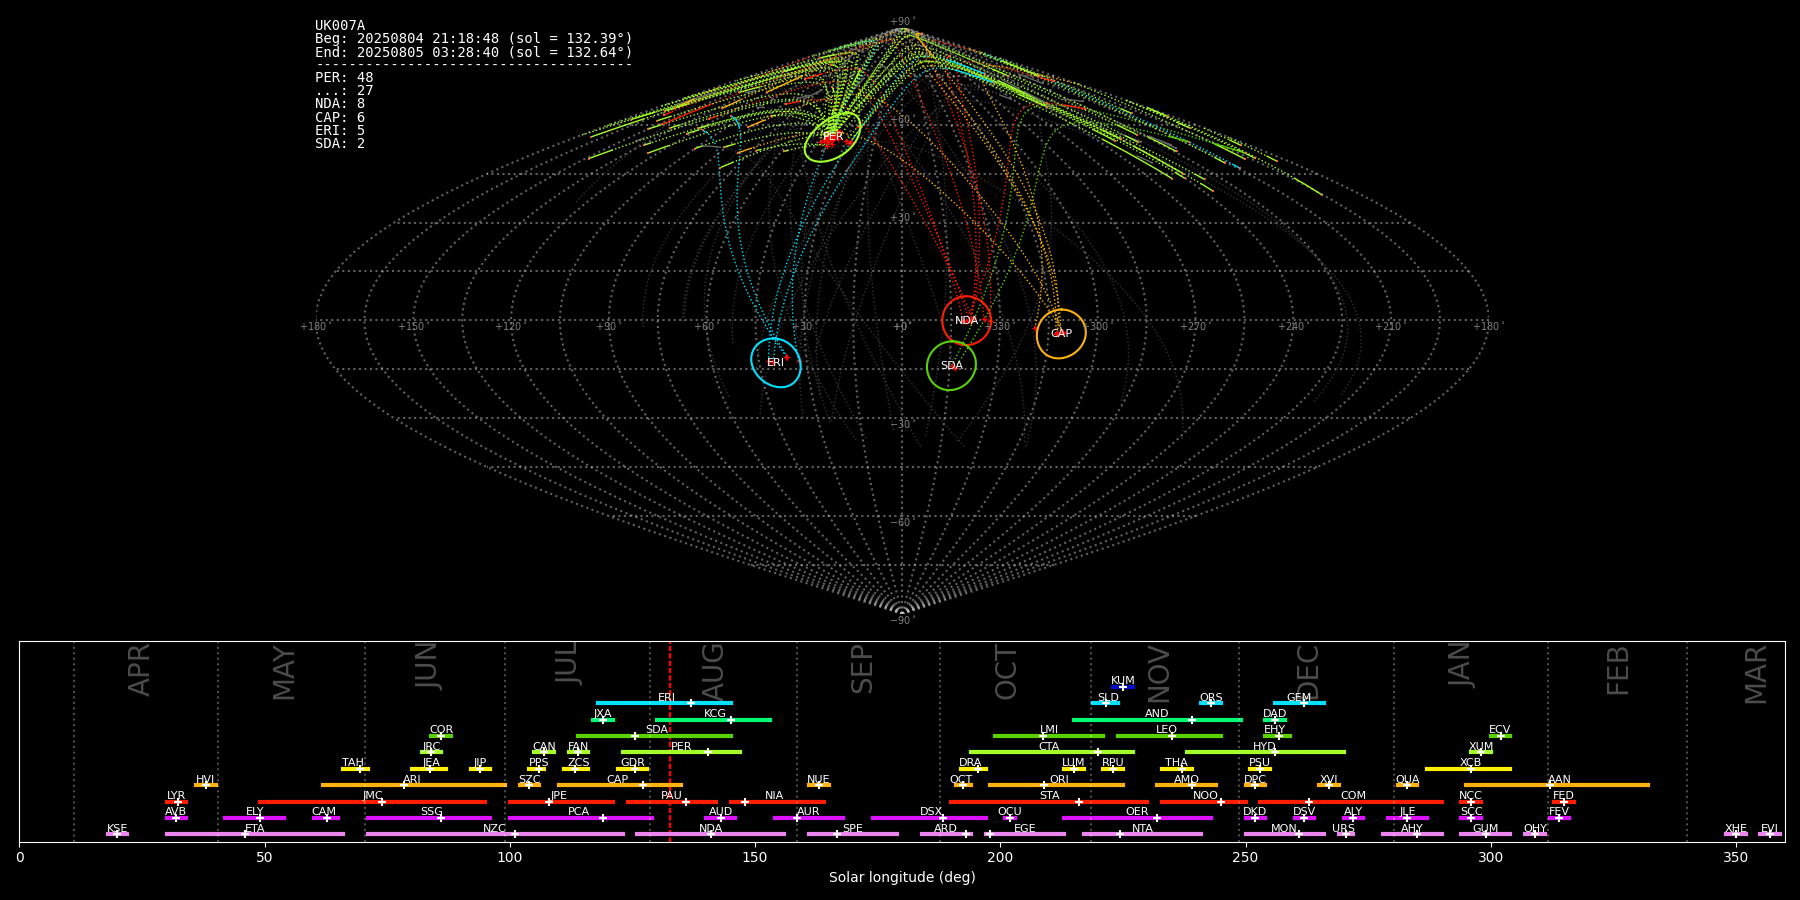Click the ERI radiant circle on sky map
The width and height of the screenshot is (1800, 900).
click(776, 362)
